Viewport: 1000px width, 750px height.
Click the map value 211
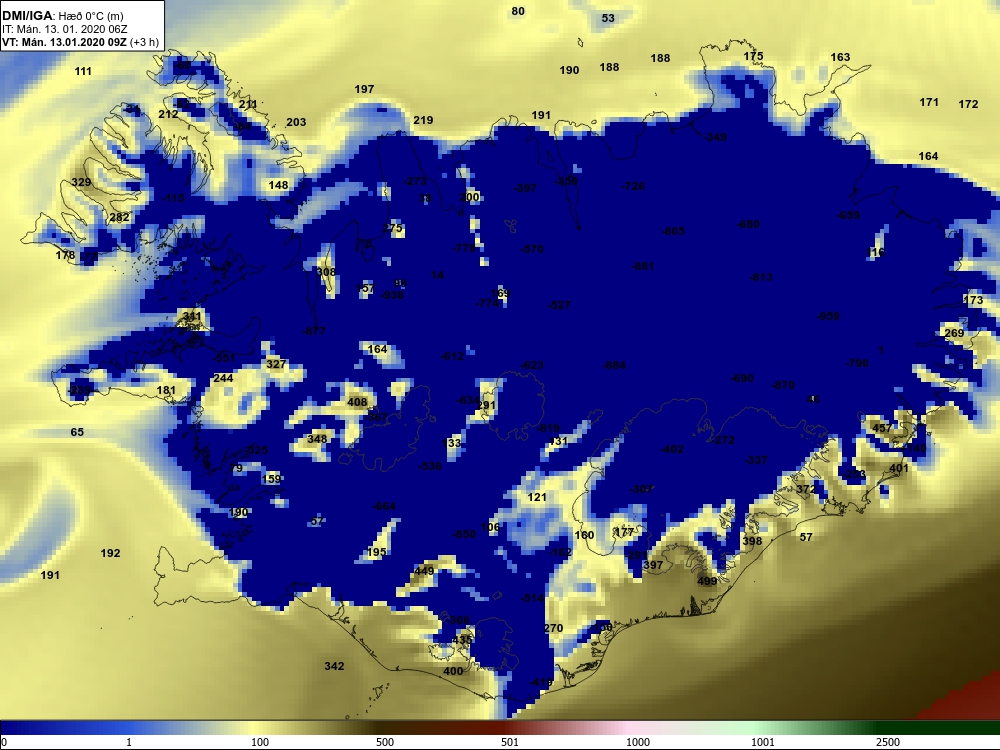click(x=248, y=104)
